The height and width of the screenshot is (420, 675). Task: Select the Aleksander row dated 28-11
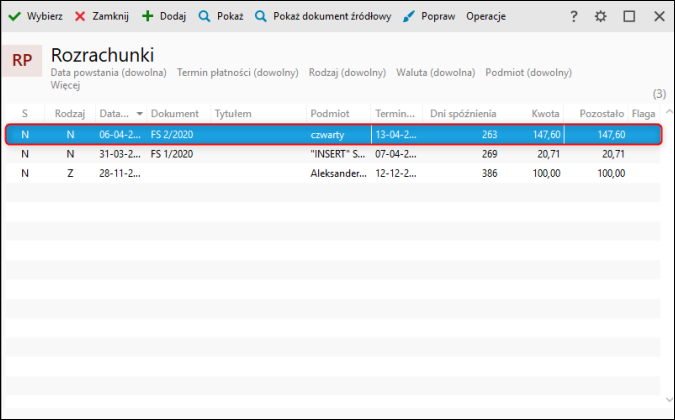(x=333, y=173)
